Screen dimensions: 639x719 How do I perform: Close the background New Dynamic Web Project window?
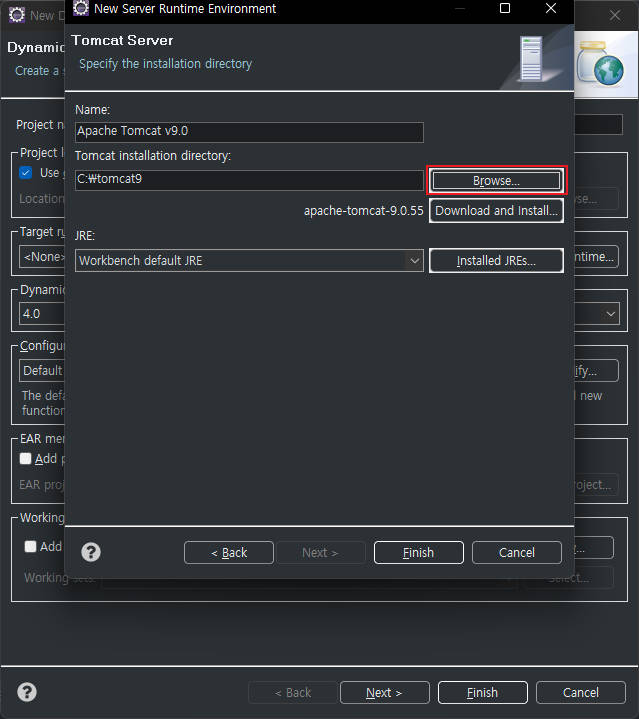pyautogui.click(x=615, y=15)
